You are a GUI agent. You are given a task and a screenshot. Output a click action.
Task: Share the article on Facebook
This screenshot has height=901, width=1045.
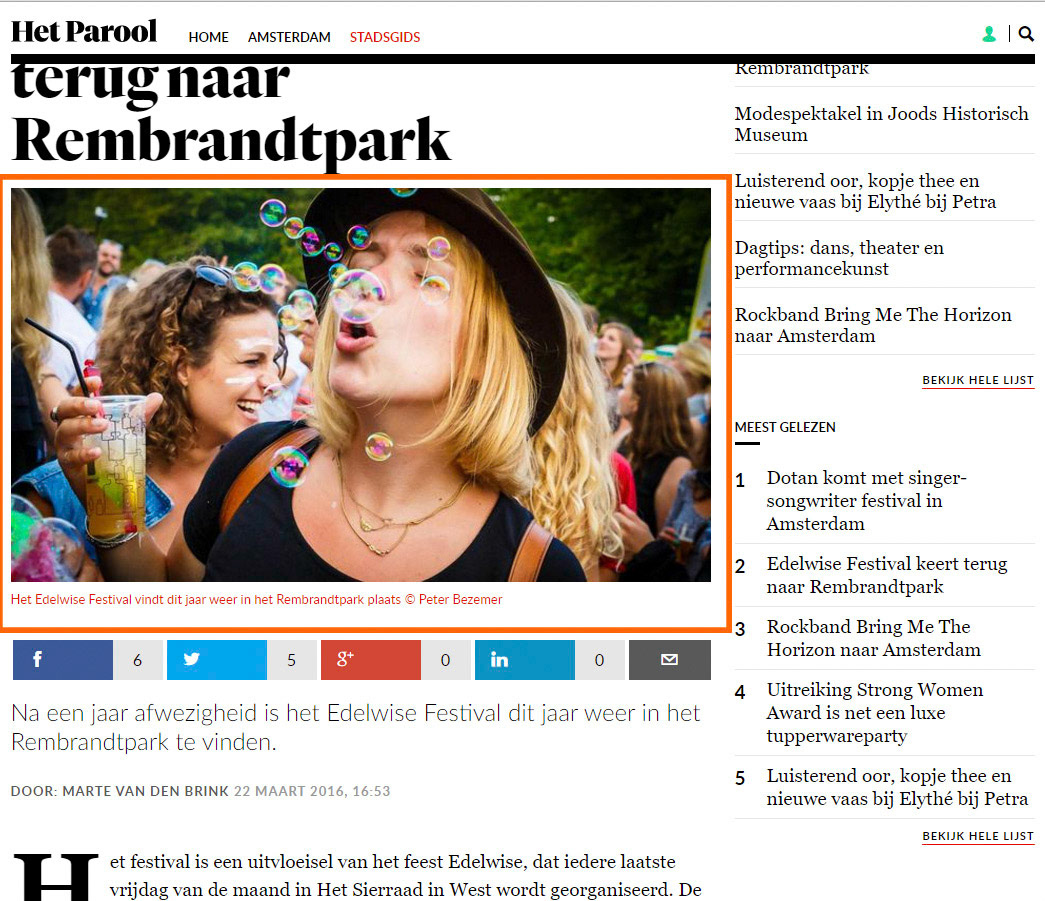[x=63, y=660]
